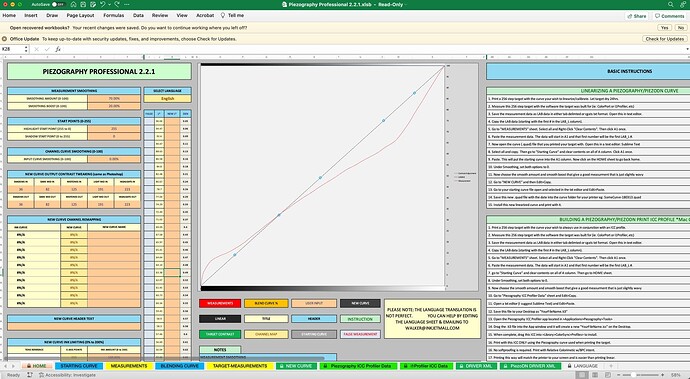
Task: Open the Data ribbon tab
Action: pyautogui.click(x=138, y=15)
